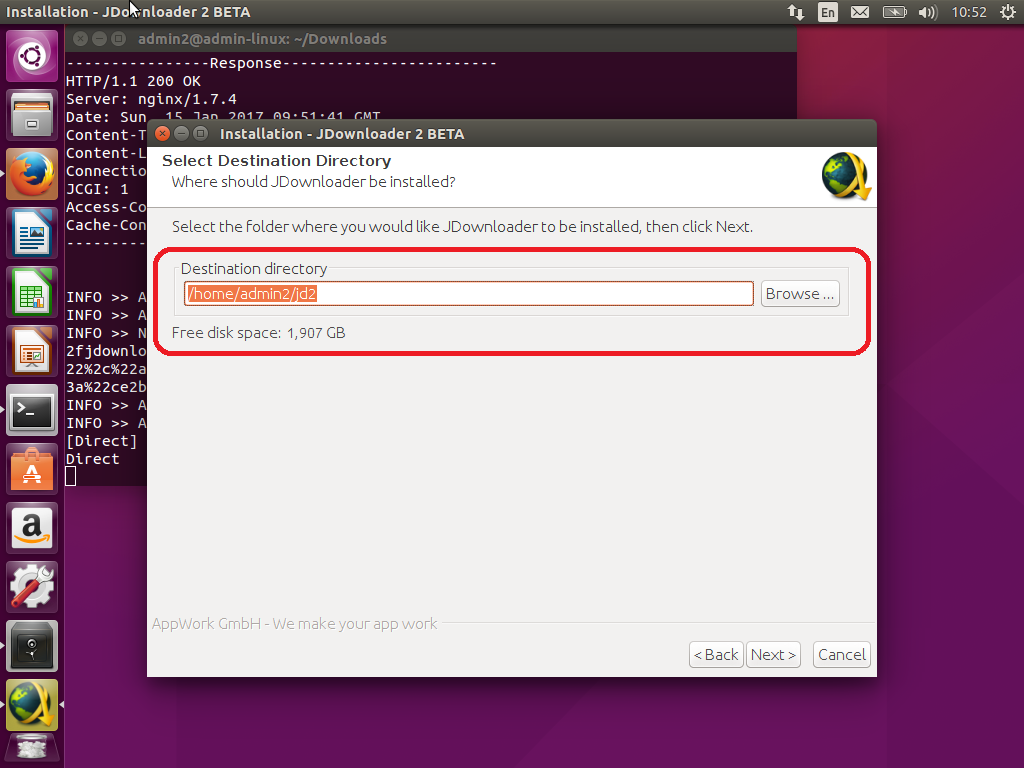Open the En keyboard layout indicator
This screenshot has width=1024, height=768.
827,12
